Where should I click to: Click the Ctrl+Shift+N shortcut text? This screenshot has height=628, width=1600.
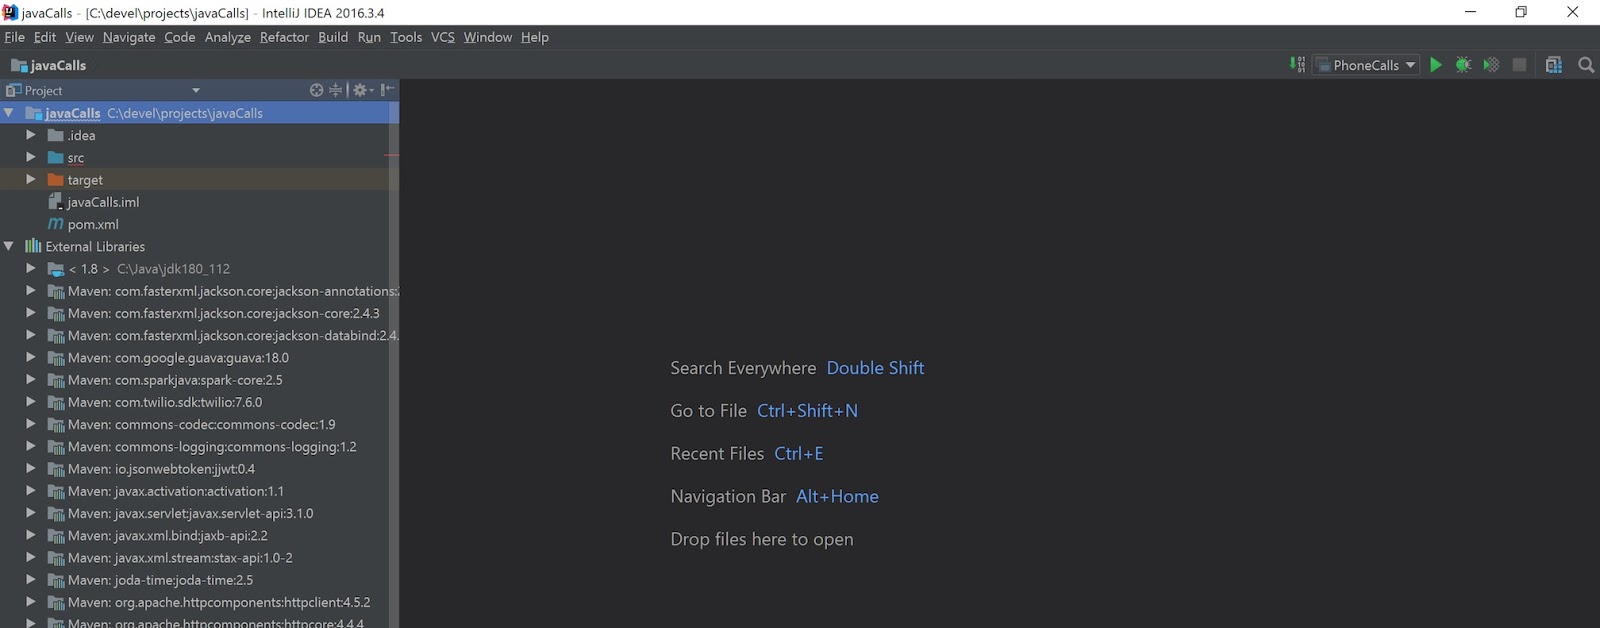pos(807,411)
